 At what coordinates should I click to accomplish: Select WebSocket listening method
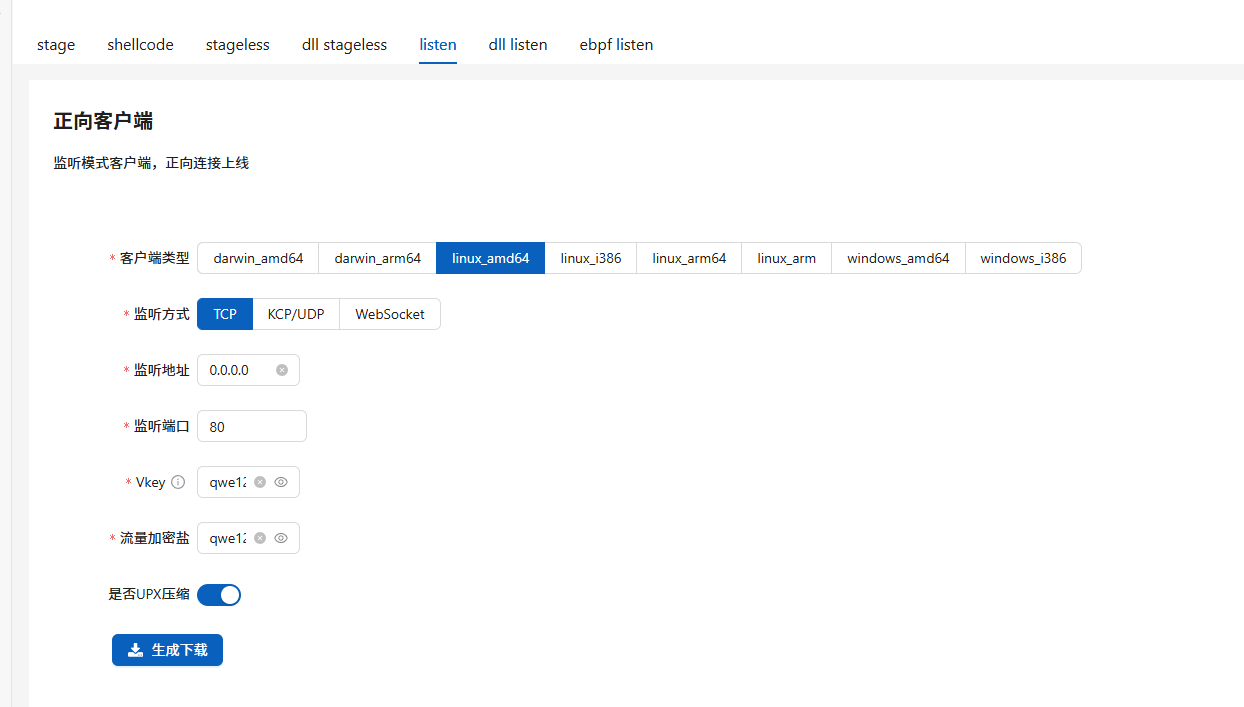[390, 314]
